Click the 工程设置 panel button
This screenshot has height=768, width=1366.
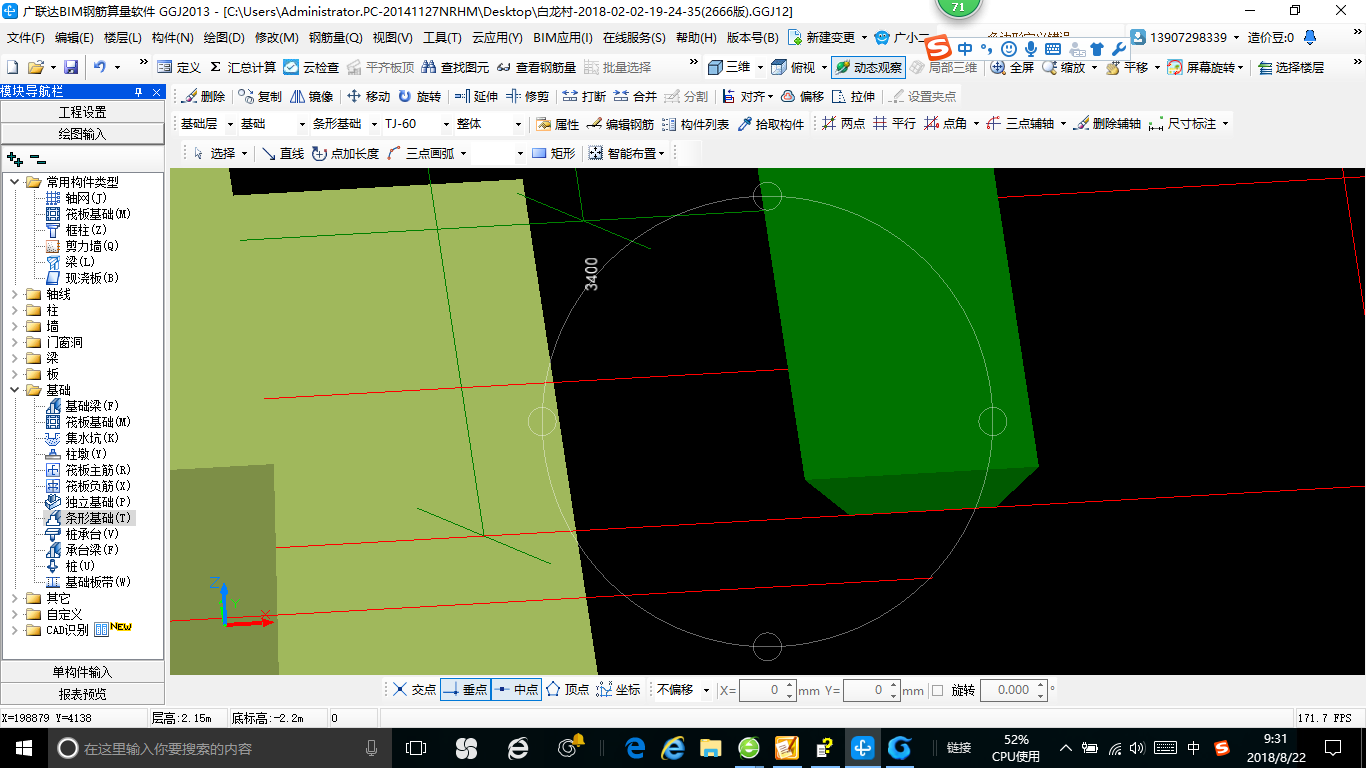[82, 112]
